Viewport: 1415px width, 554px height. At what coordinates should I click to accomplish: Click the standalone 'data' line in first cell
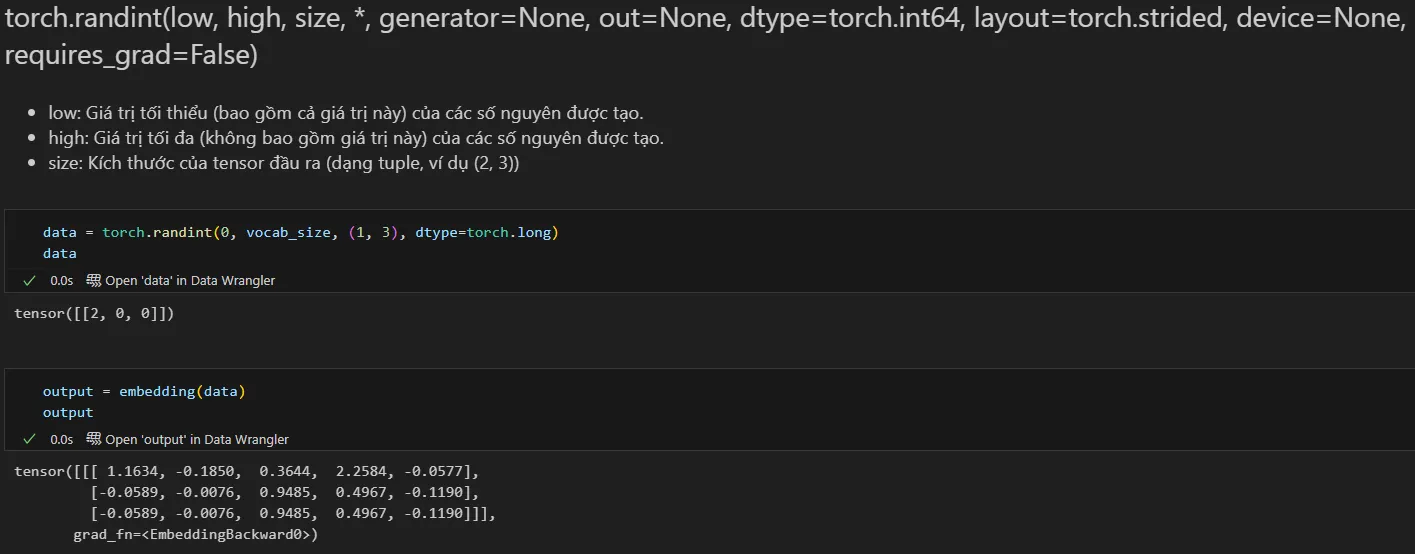[x=60, y=253]
